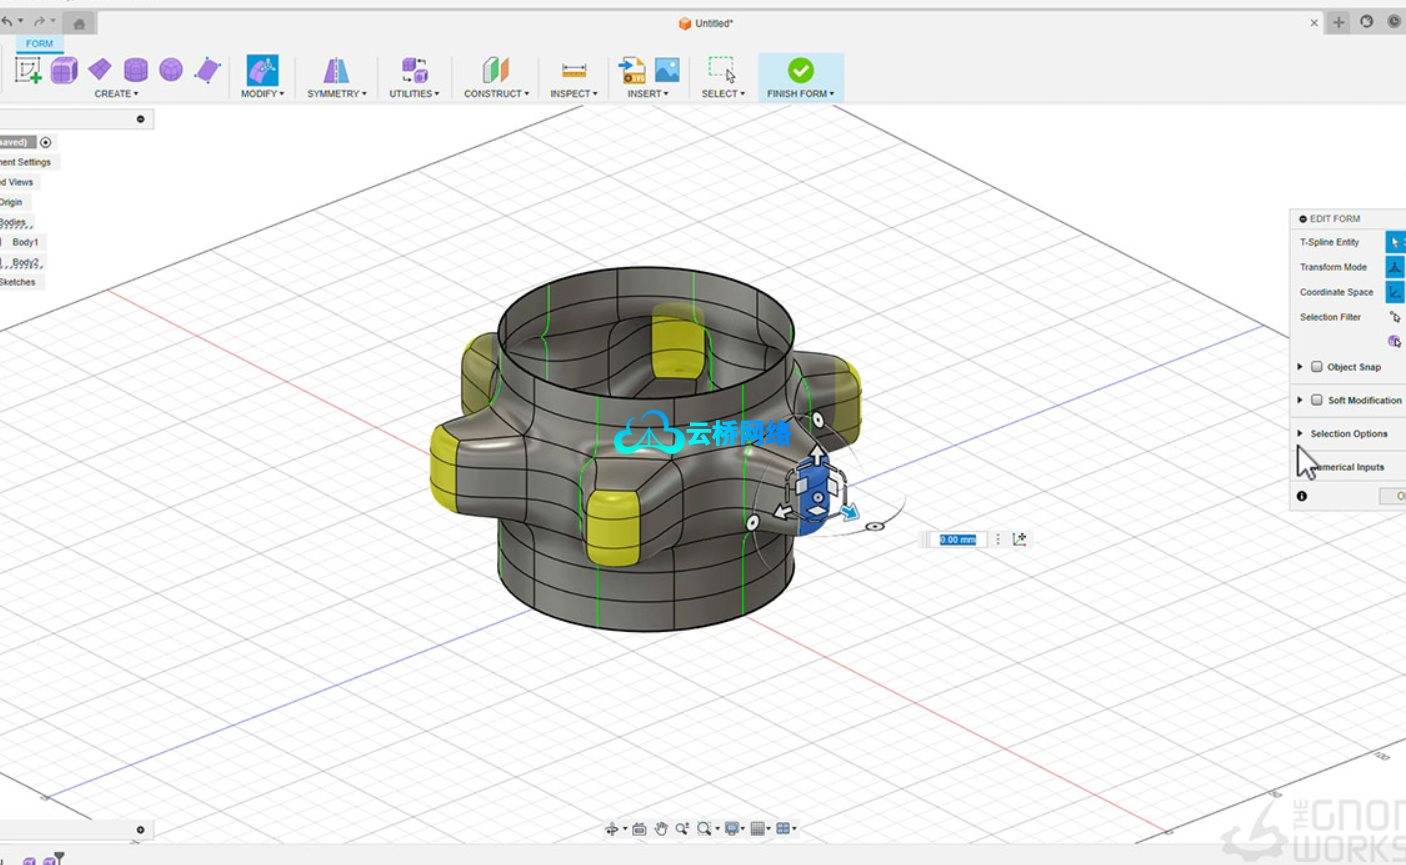Viewport: 1406px width, 865px height.
Task: Enable the Soft Modification checkbox
Action: click(x=1317, y=400)
